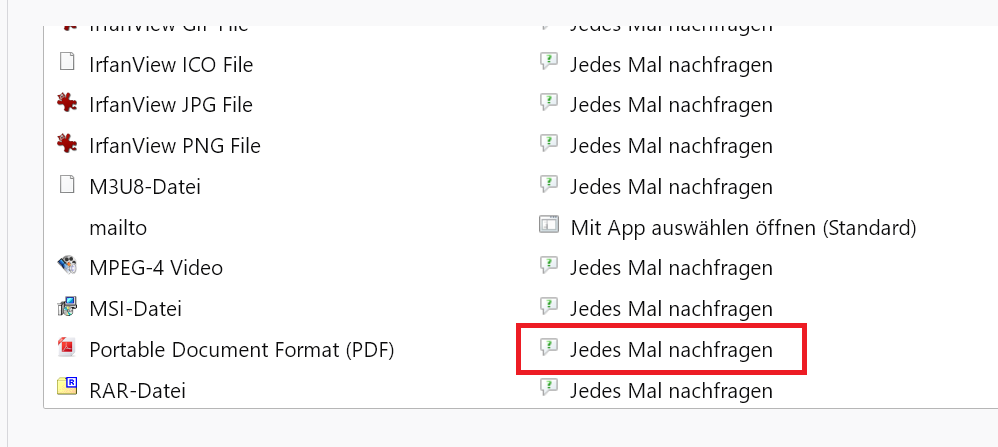Image resolution: width=998 pixels, height=447 pixels.
Task: Select the mailto content type entry
Action: coord(118,227)
